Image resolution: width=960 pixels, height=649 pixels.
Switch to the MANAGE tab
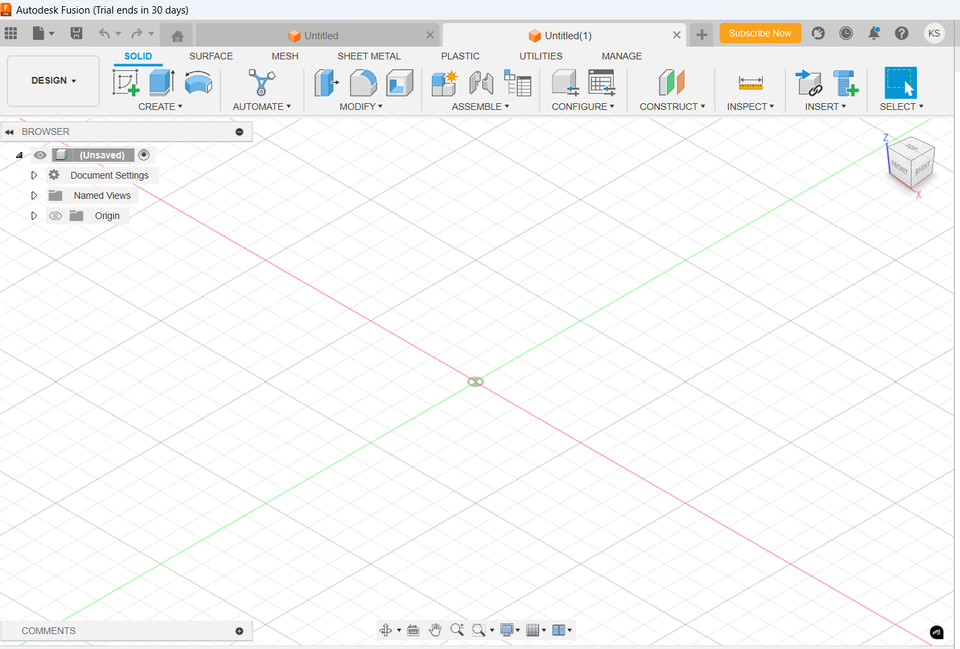(621, 56)
